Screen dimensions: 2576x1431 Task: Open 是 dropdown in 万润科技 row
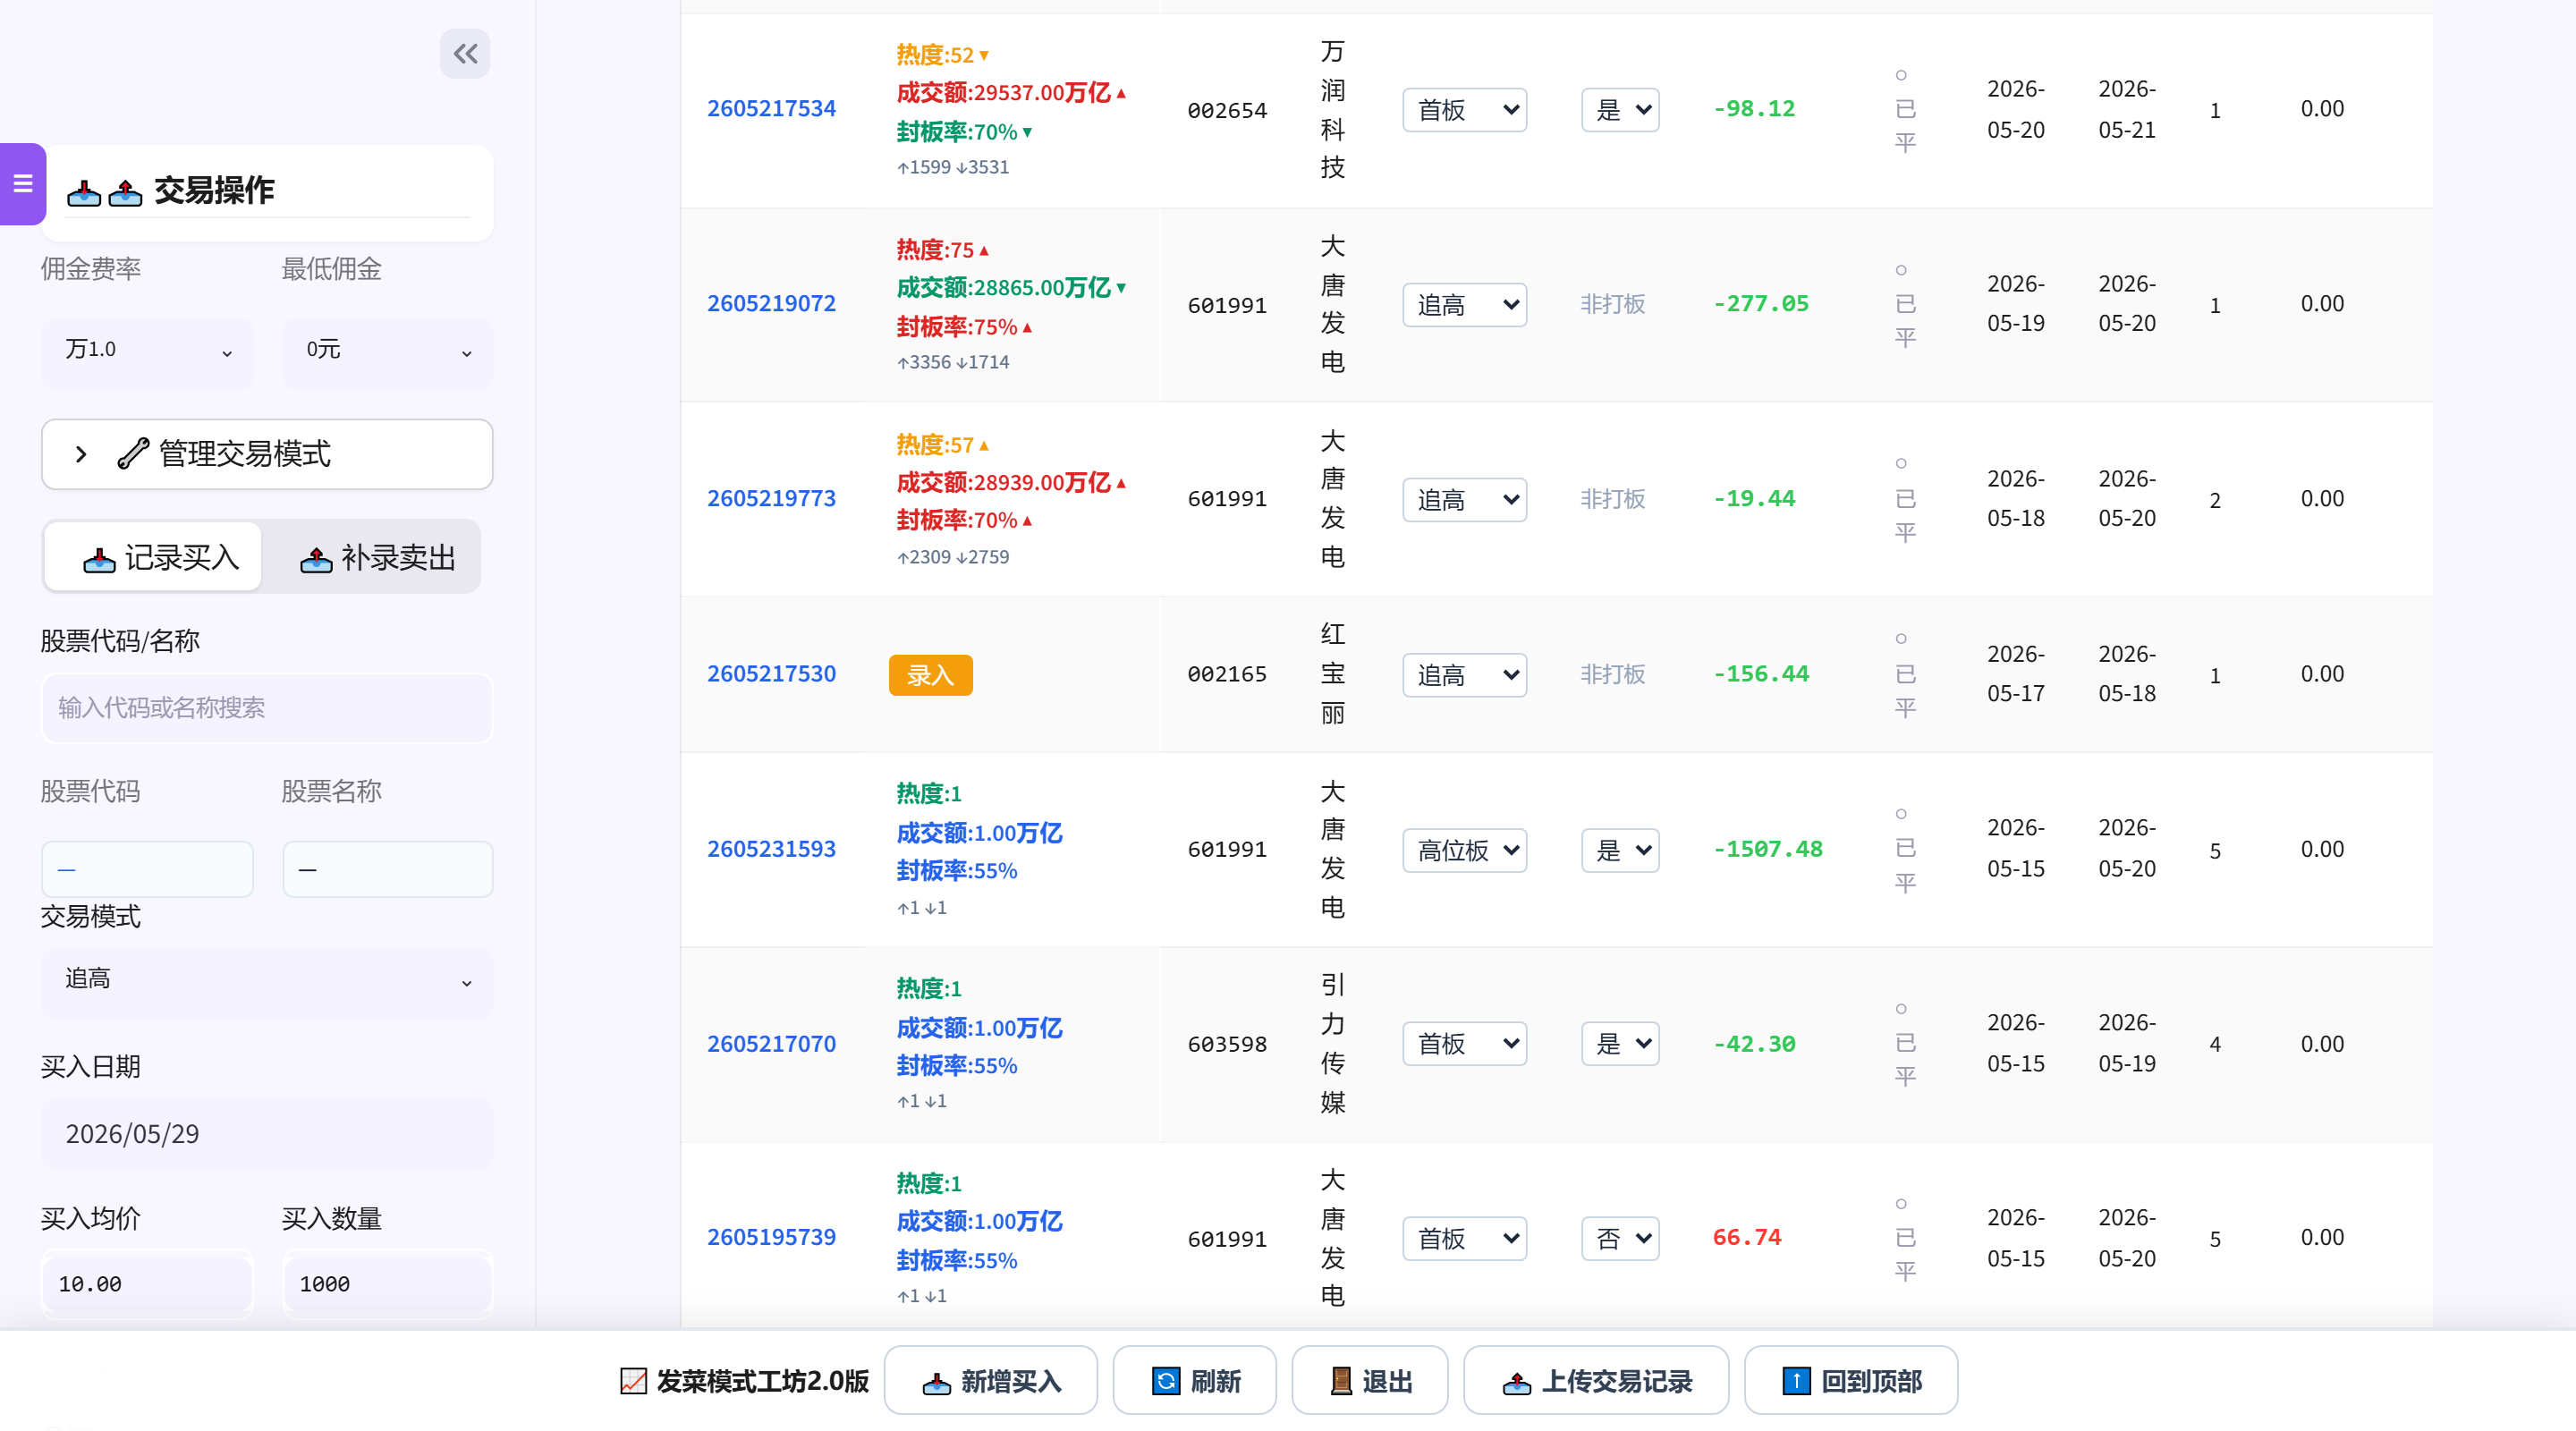pyautogui.click(x=1620, y=110)
